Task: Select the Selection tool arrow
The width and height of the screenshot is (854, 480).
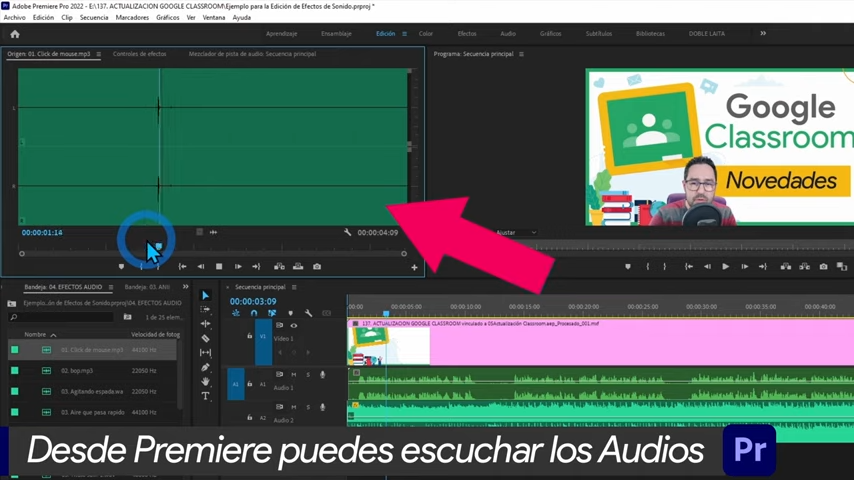Action: click(x=205, y=295)
